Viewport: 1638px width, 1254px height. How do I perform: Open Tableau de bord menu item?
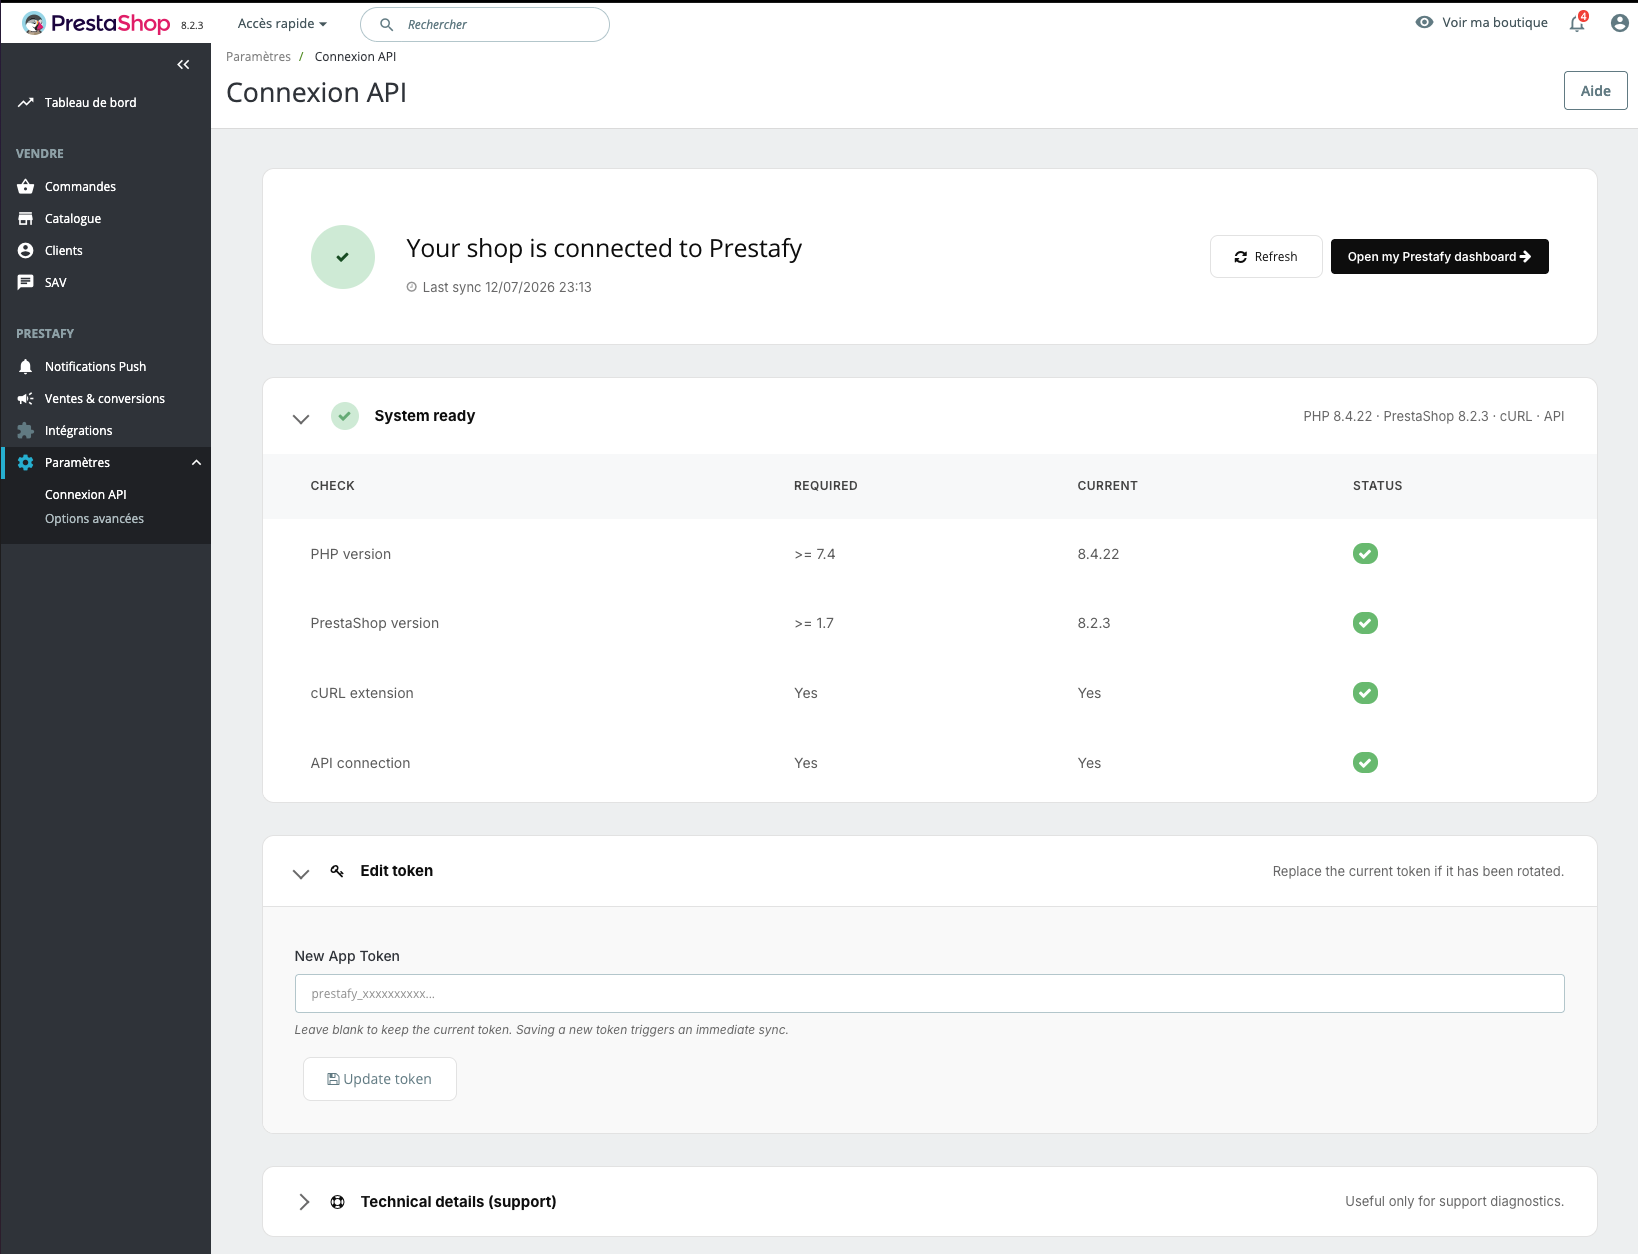tap(105, 102)
